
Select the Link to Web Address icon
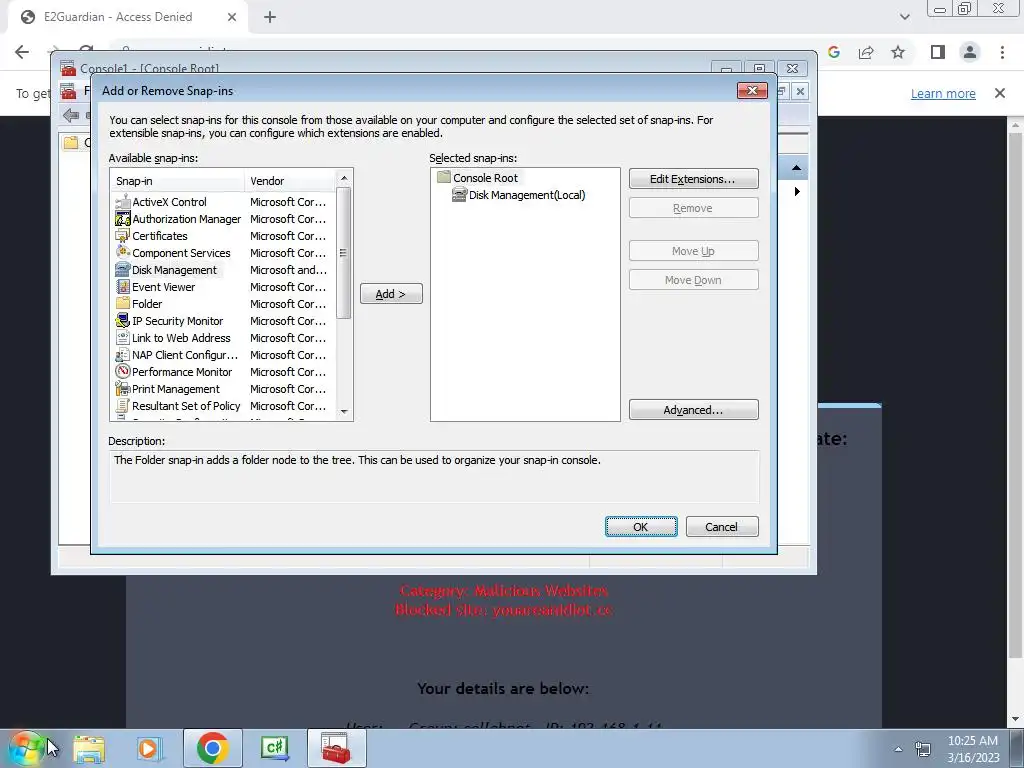tap(123, 338)
